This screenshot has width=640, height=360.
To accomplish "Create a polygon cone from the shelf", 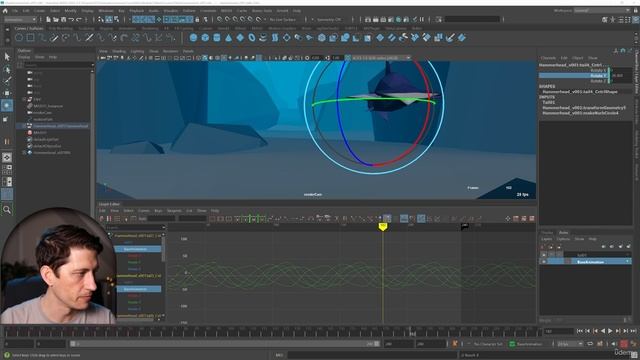I will click(229, 38).
